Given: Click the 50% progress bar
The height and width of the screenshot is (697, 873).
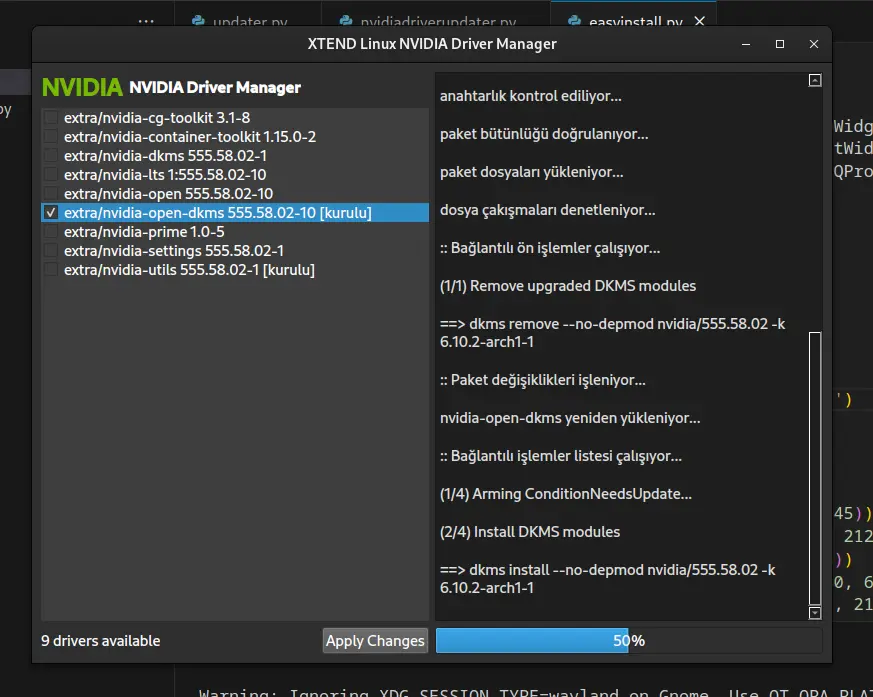Looking at the screenshot, I should coord(629,641).
